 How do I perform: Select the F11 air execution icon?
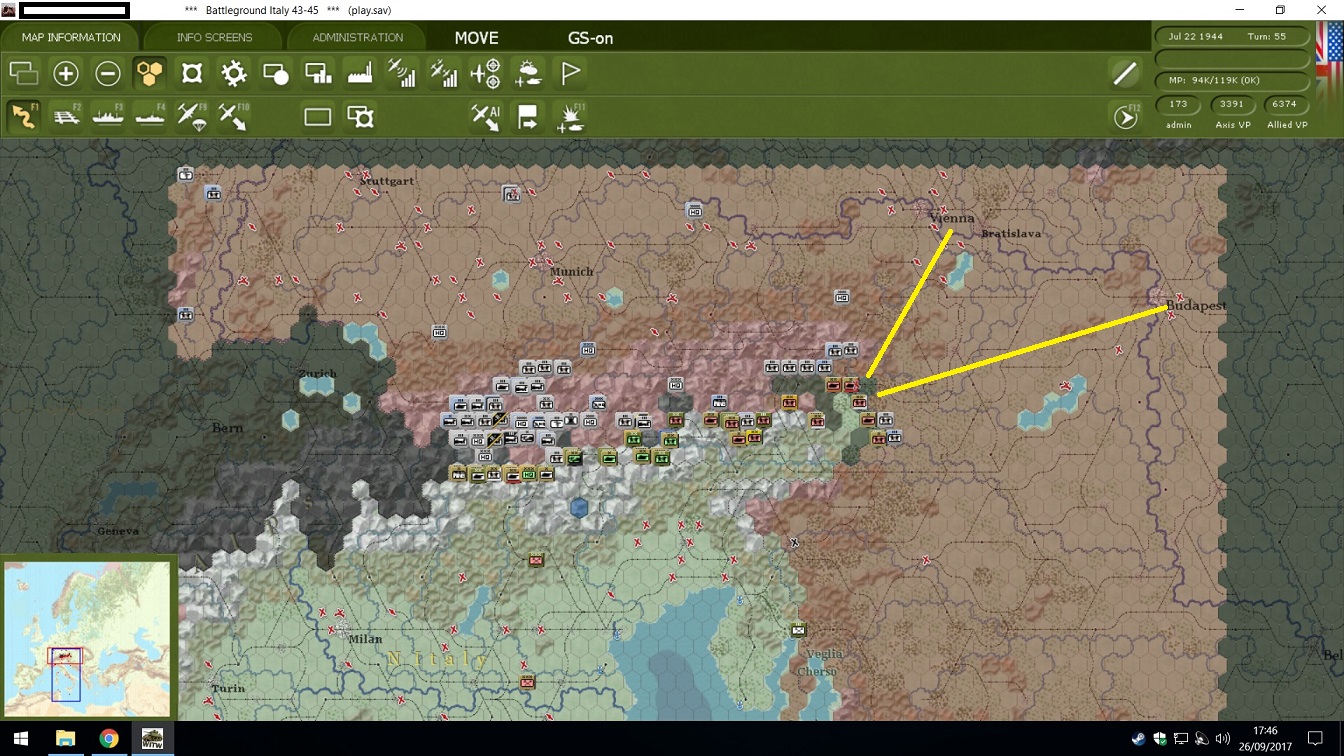[x=570, y=117]
